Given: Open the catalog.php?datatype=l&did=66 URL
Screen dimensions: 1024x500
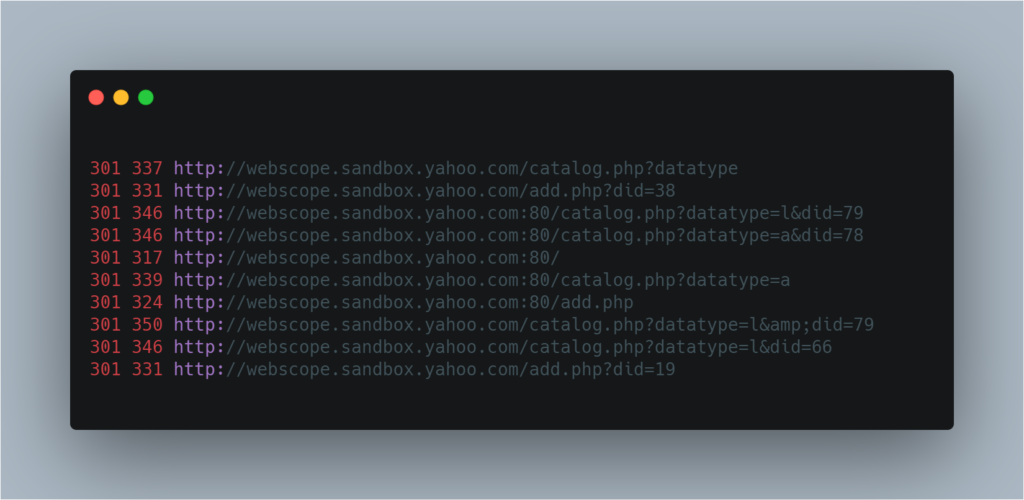Looking at the screenshot, I should coord(503,347).
